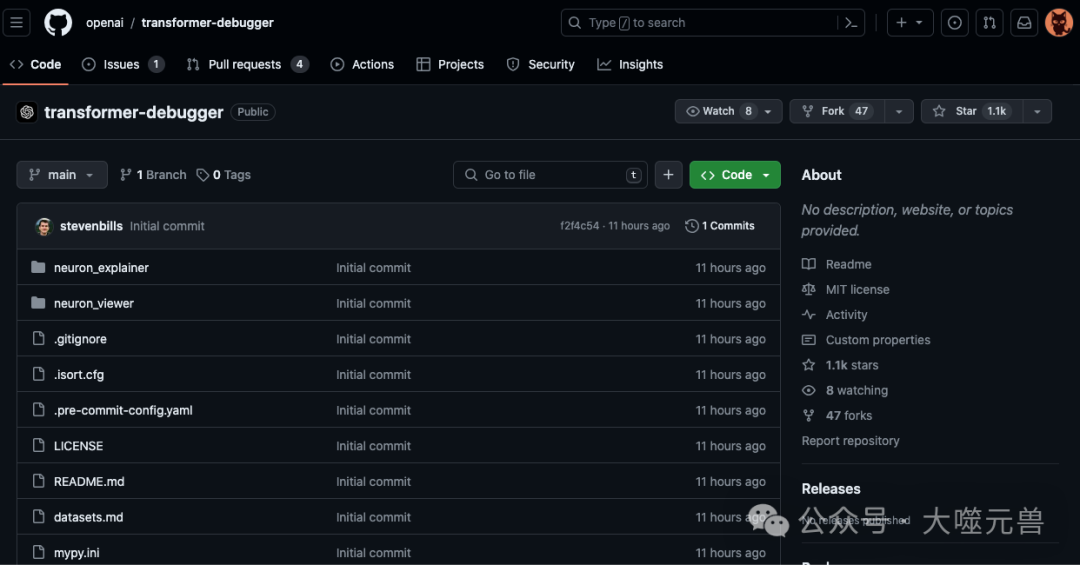Viewport: 1080px width, 565px height.
Task: Star the transformer-debugger repository
Action: [x=972, y=111]
